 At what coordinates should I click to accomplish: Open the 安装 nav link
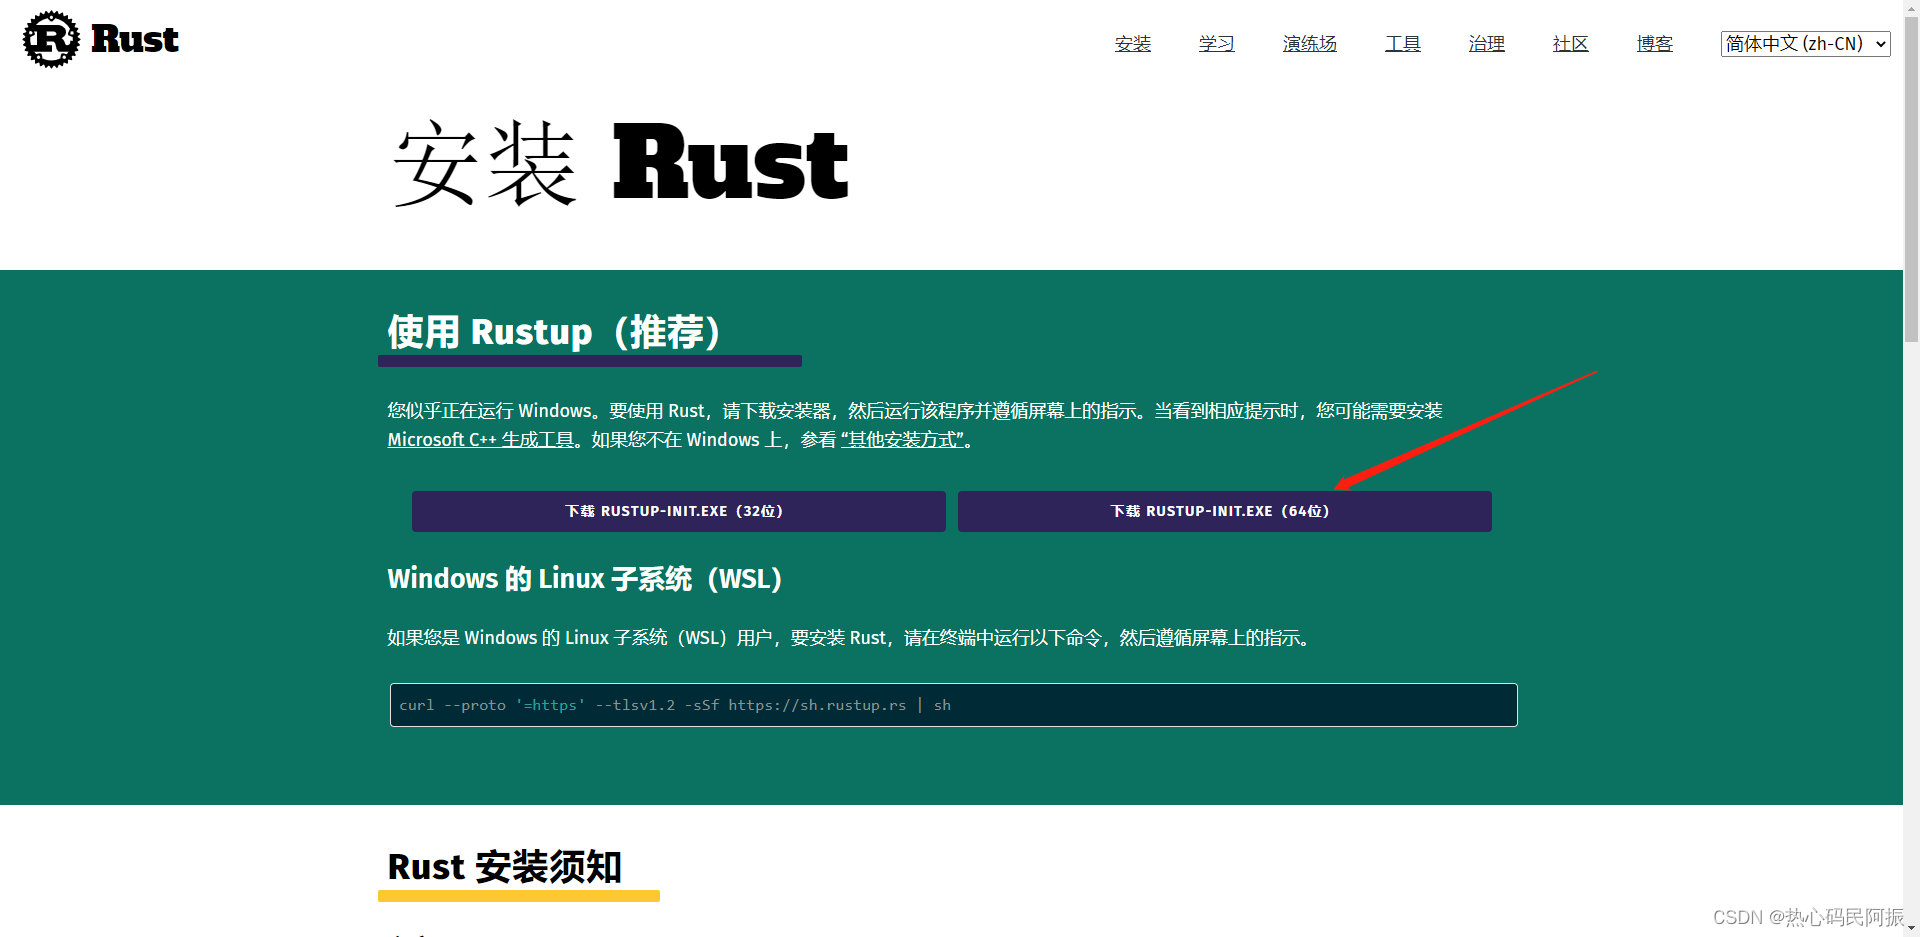pyautogui.click(x=1133, y=44)
